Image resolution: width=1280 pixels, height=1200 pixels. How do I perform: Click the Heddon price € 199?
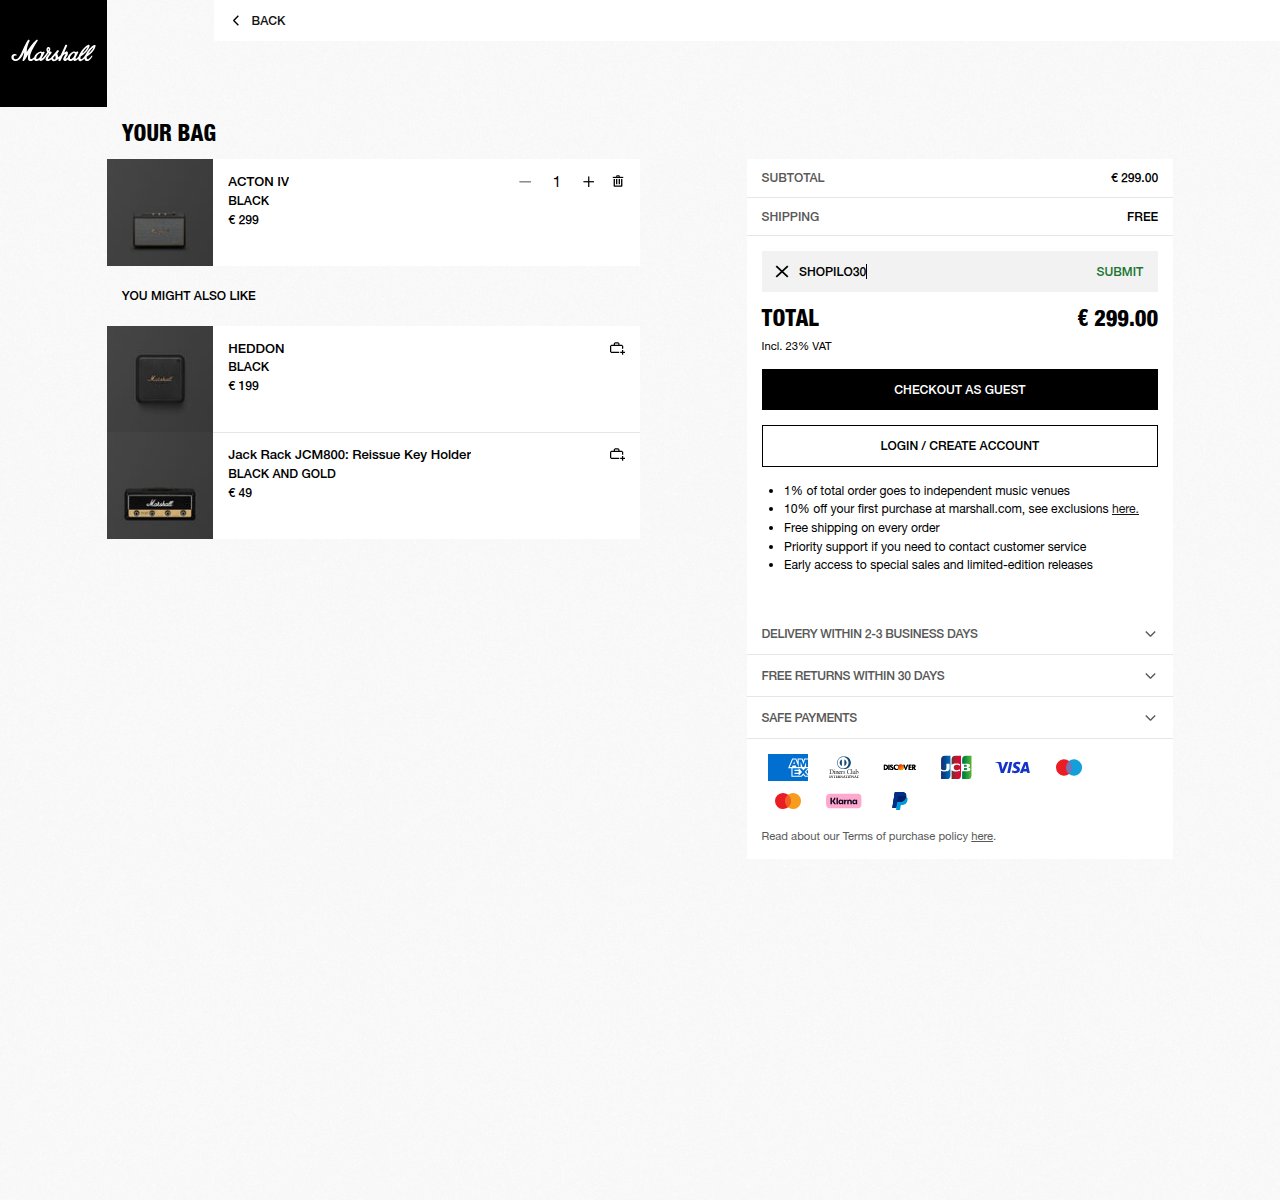(243, 386)
